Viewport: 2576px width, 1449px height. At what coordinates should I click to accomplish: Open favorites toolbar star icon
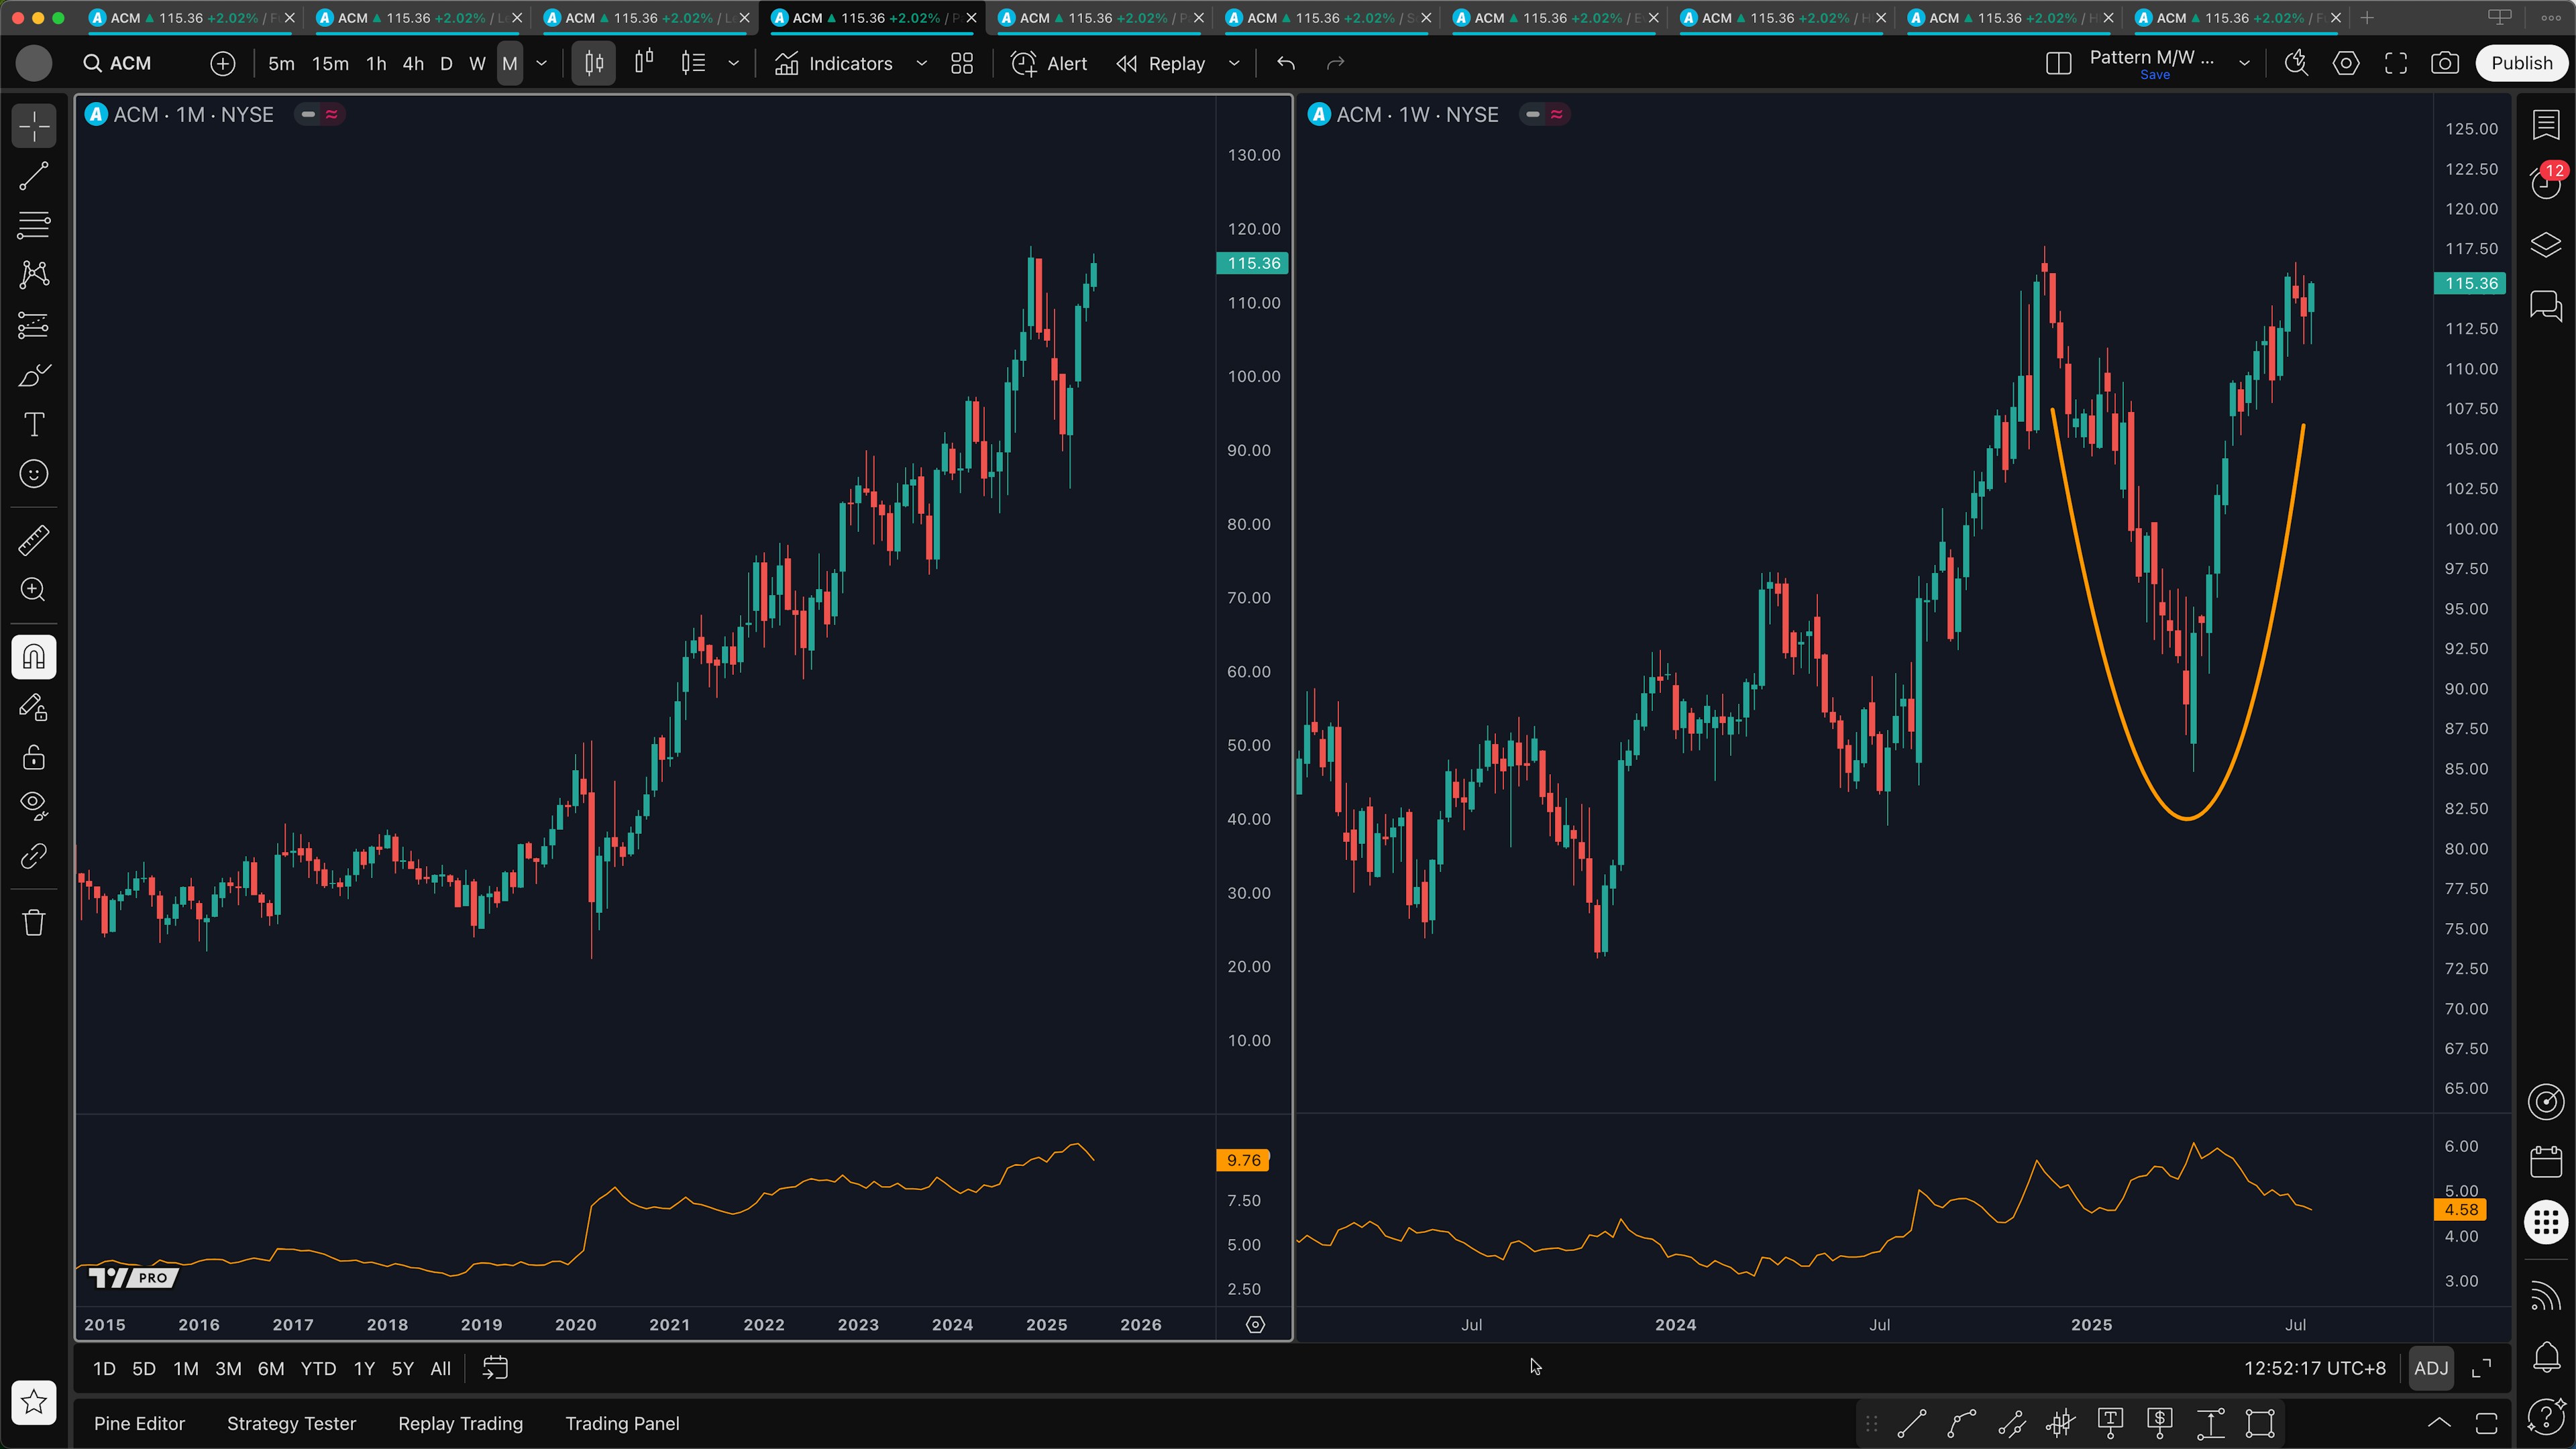(34, 1402)
